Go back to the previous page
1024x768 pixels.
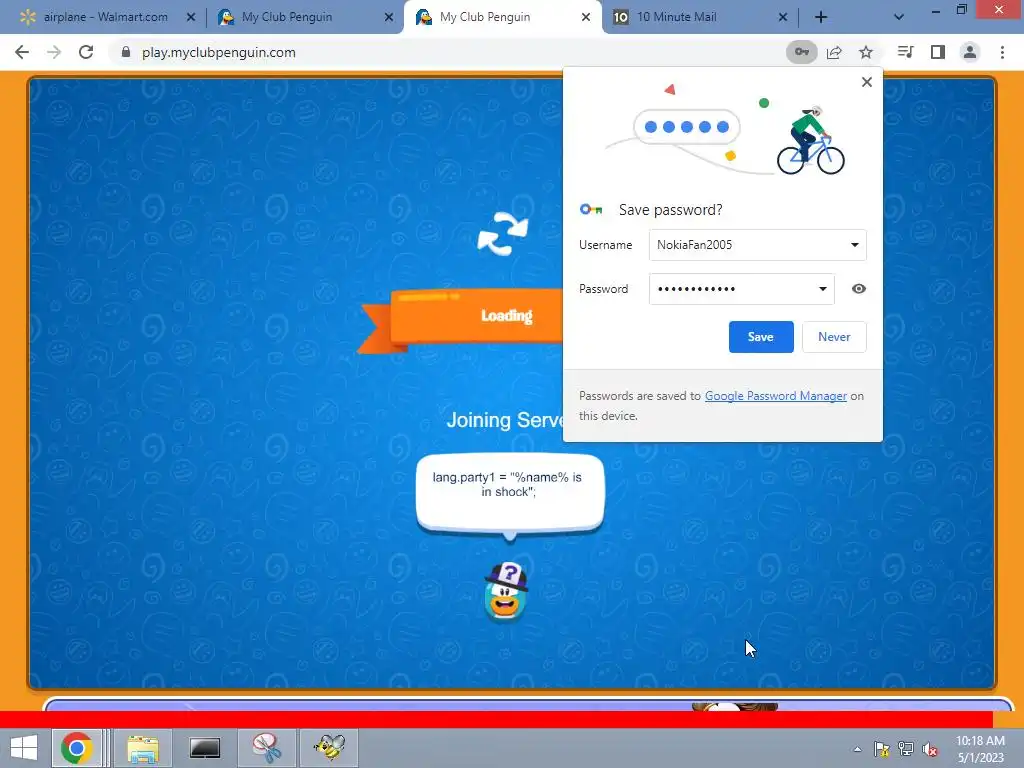pyautogui.click(x=22, y=52)
